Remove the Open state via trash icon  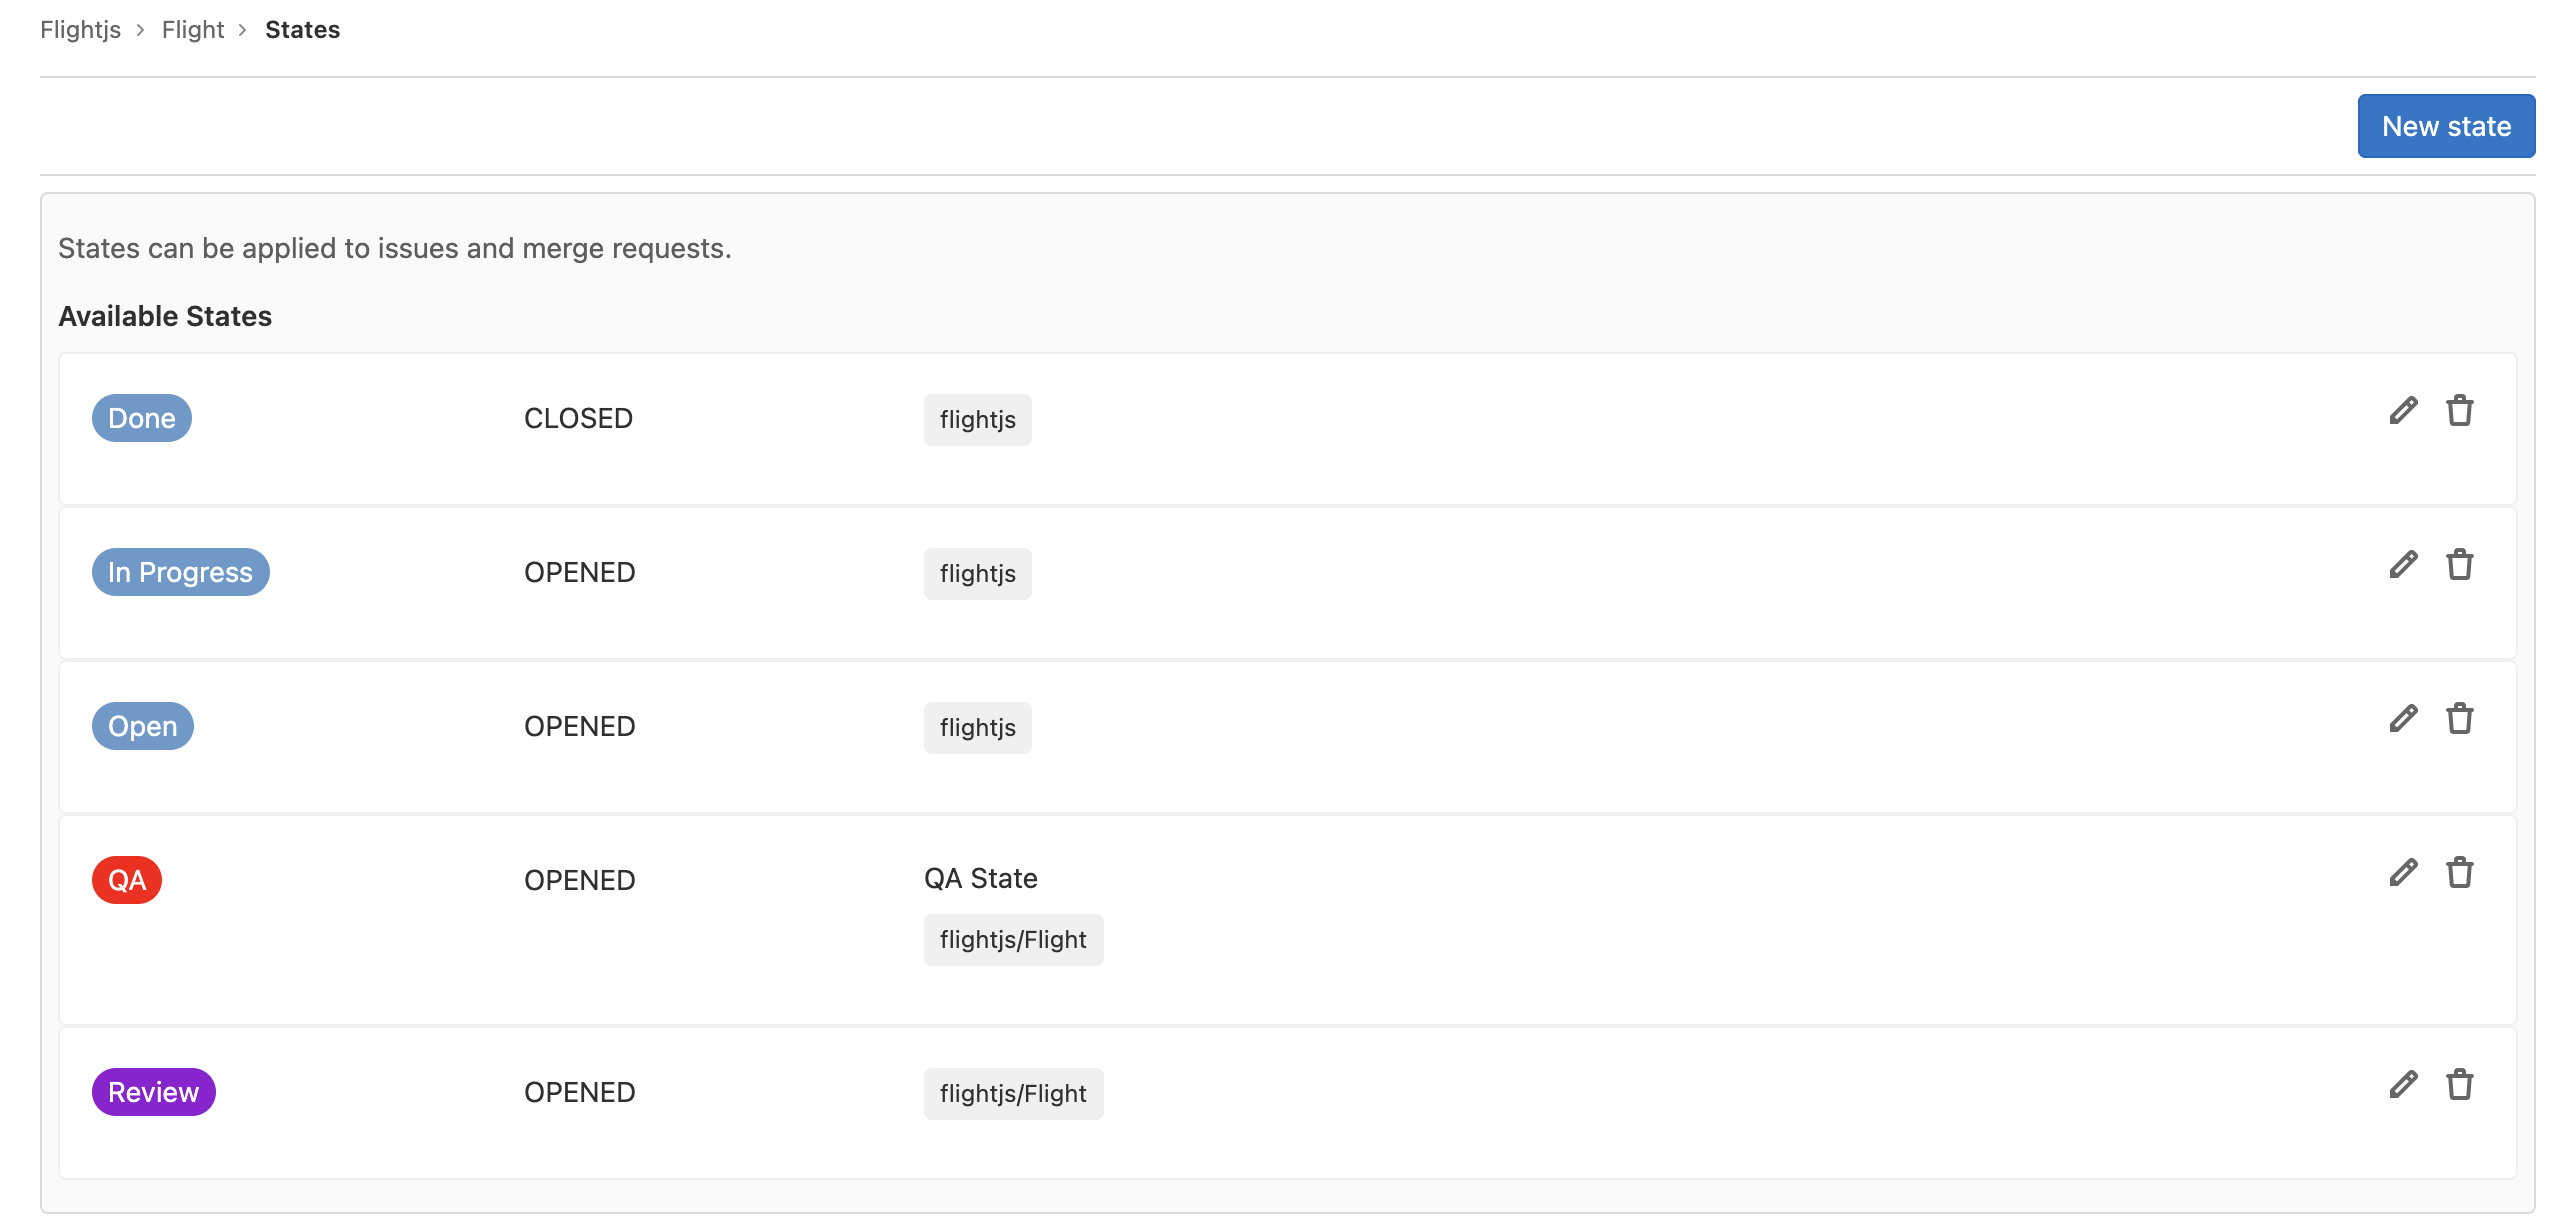[x=2459, y=719]
